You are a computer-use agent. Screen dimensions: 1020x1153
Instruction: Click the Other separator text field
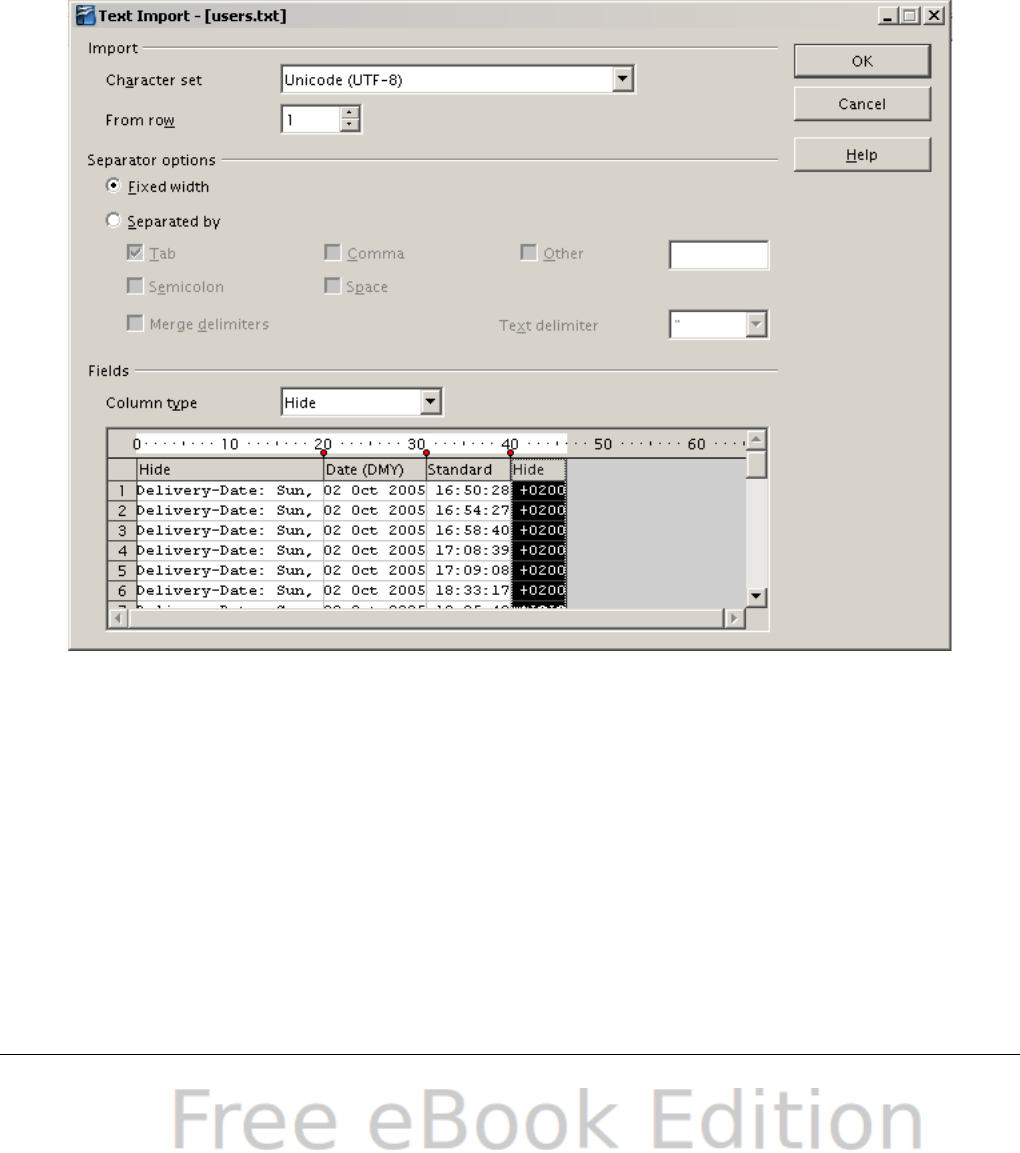[718, 255]
